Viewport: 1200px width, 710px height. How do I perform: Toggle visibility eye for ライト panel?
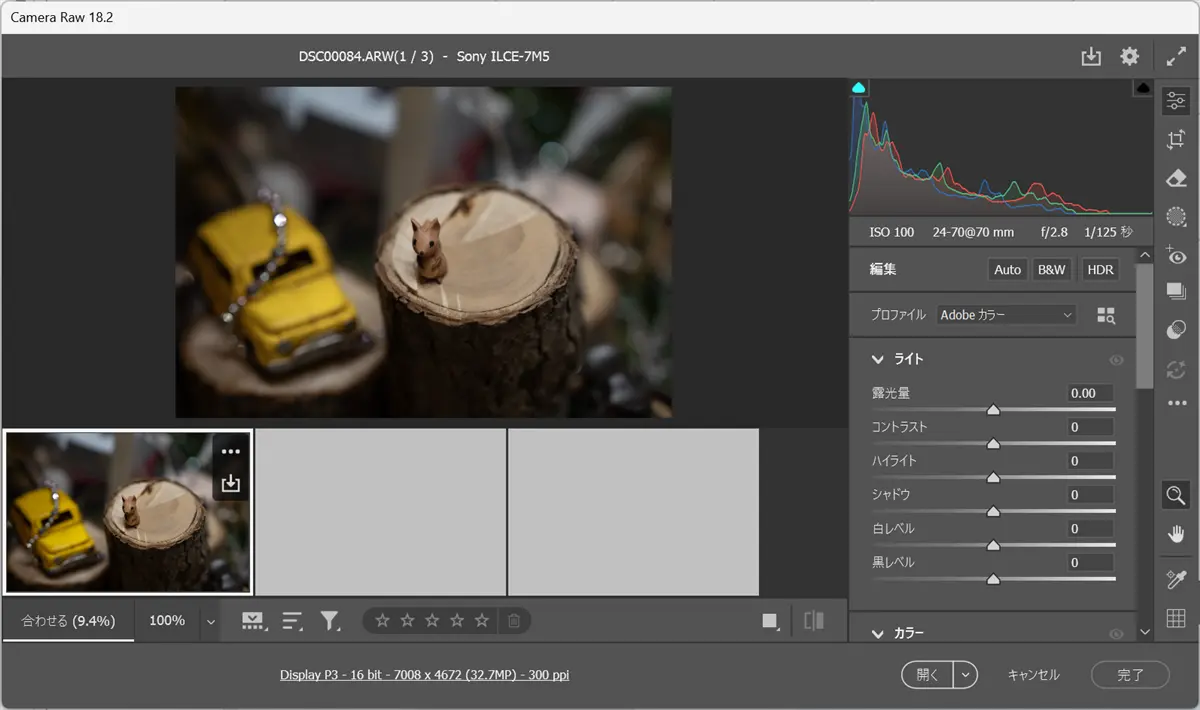click(1116, 360)
